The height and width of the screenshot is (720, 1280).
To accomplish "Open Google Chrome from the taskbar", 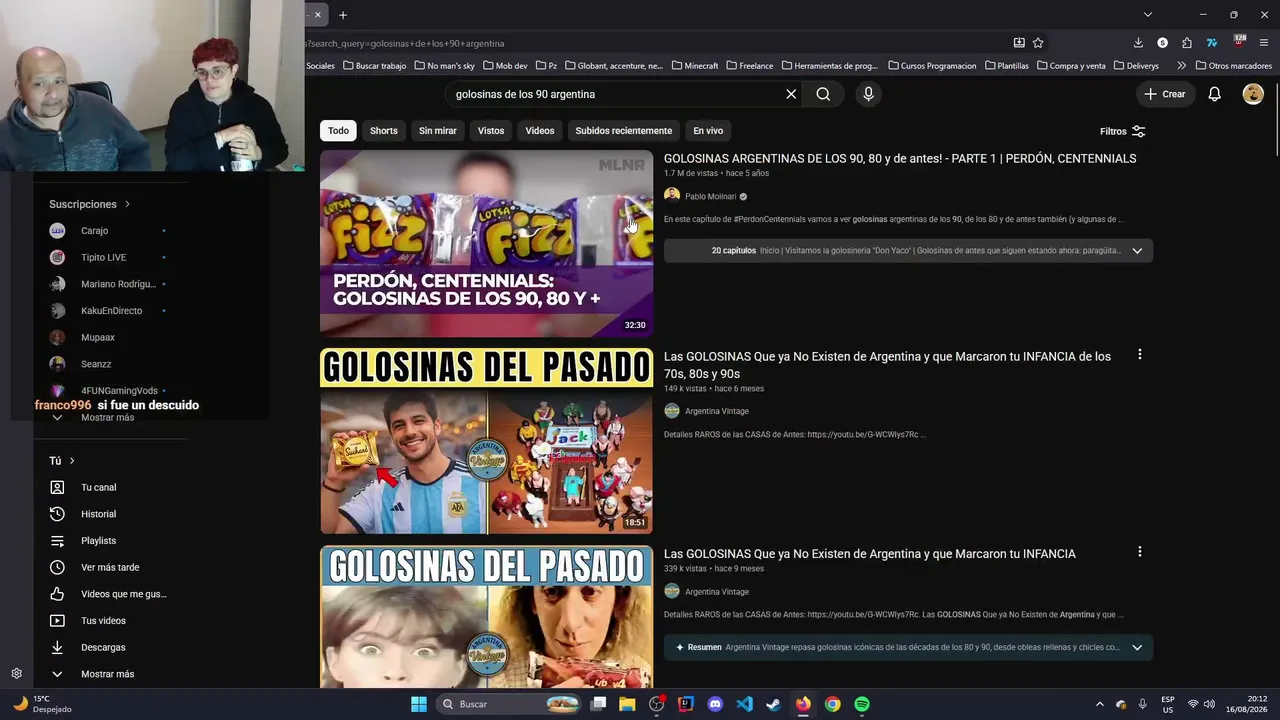I will [832, 704].
